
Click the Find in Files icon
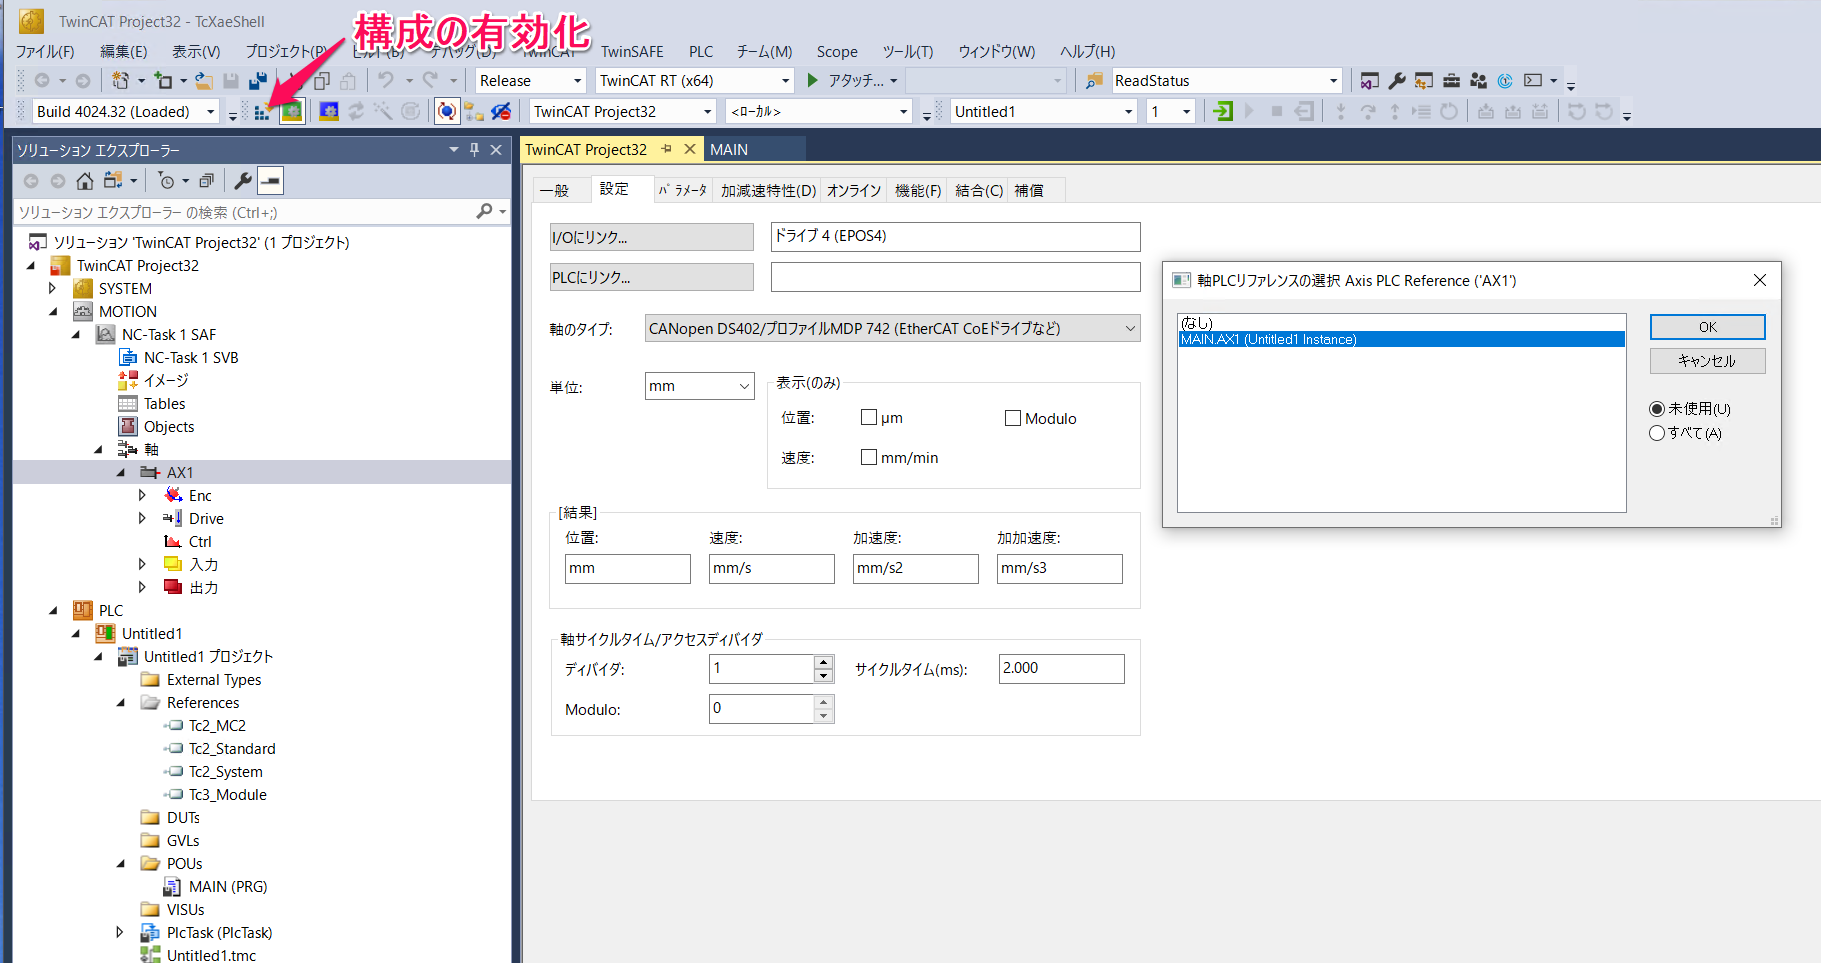1094,81
